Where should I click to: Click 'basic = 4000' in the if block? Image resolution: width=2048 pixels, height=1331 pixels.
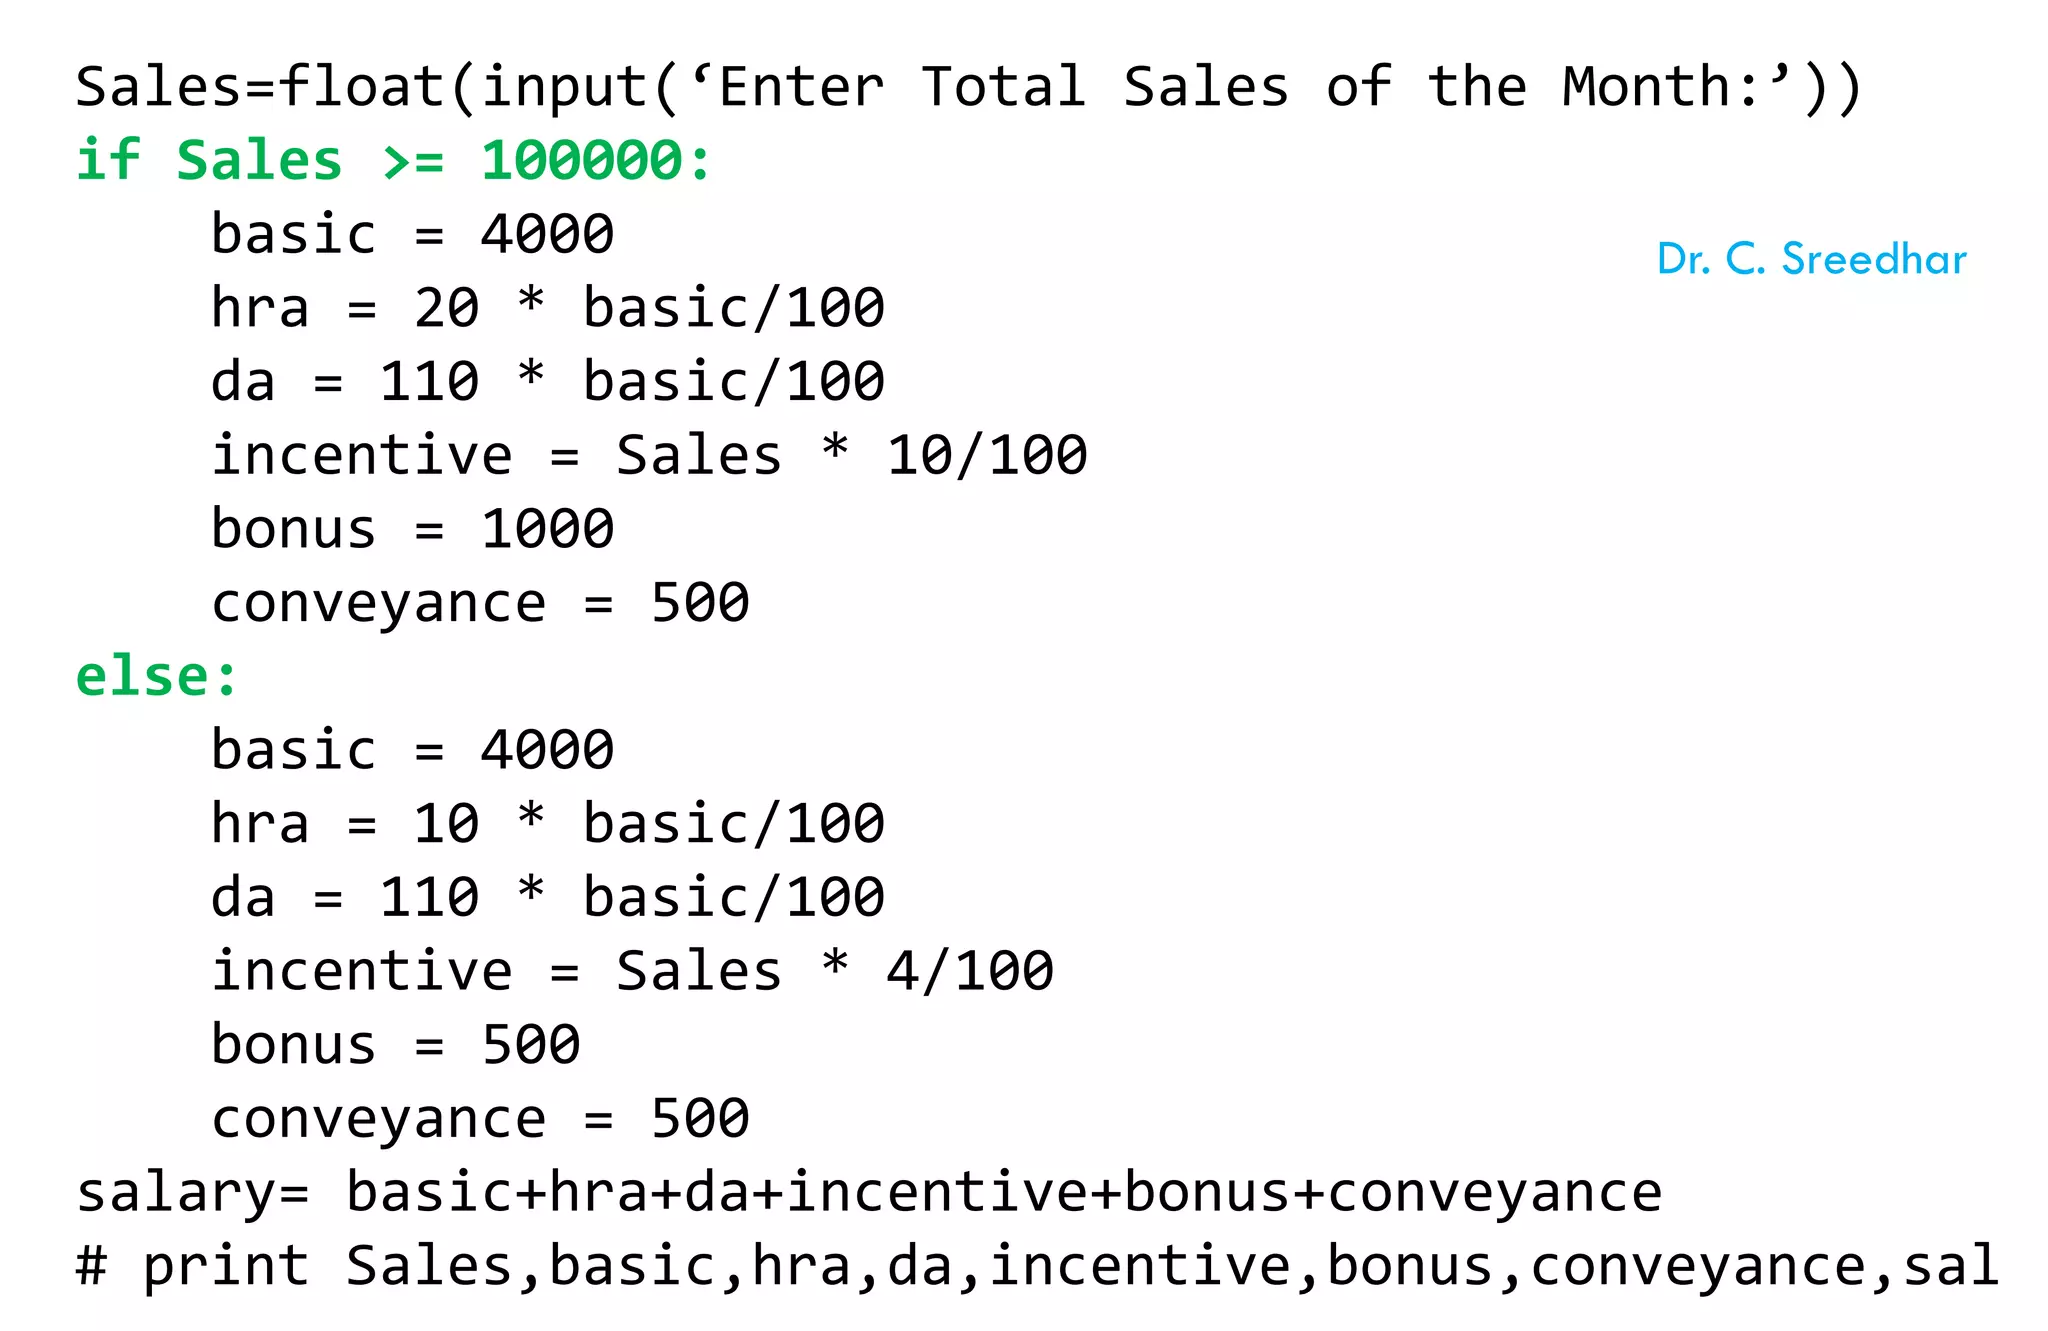tap(412, 235)
